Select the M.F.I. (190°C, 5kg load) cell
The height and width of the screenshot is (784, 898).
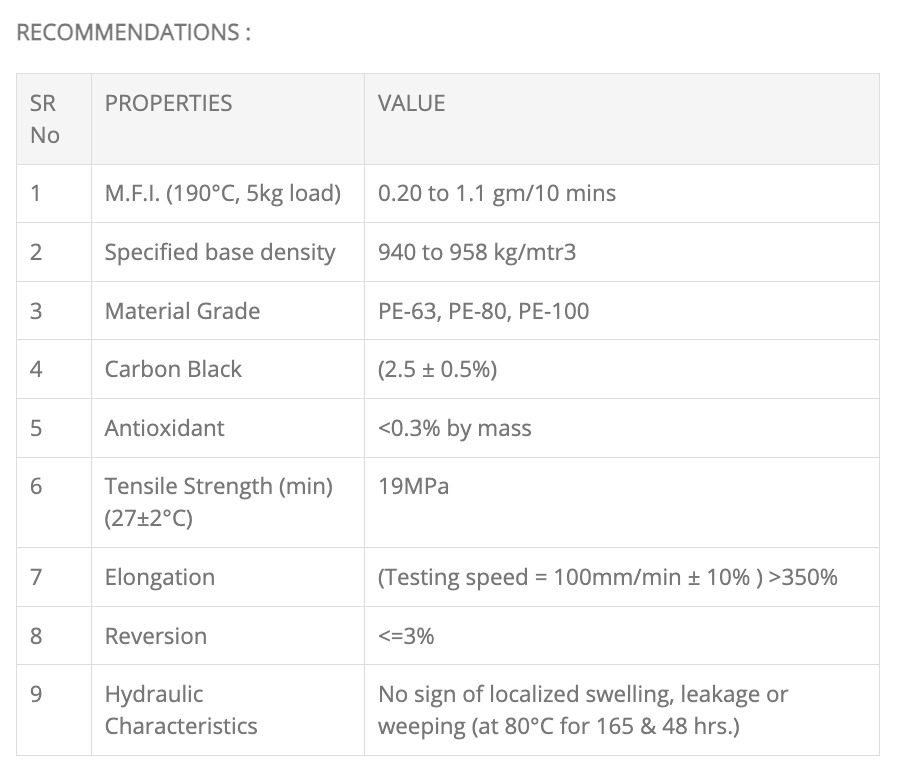pos(222,193)
